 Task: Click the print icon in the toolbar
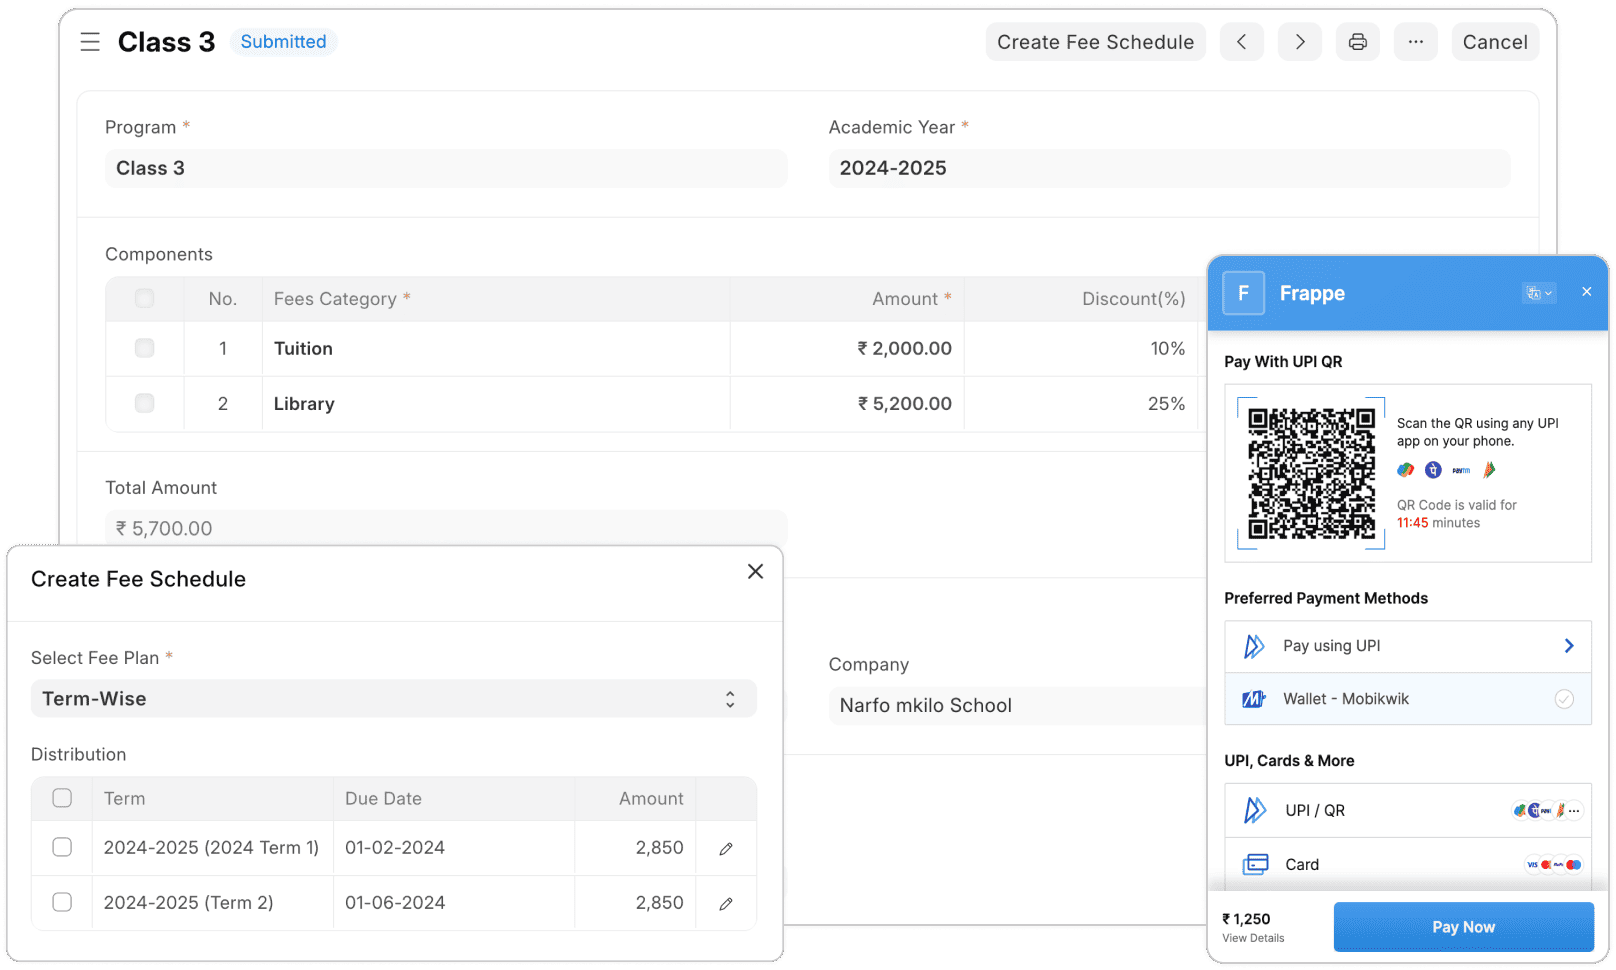pos(1357,41)
